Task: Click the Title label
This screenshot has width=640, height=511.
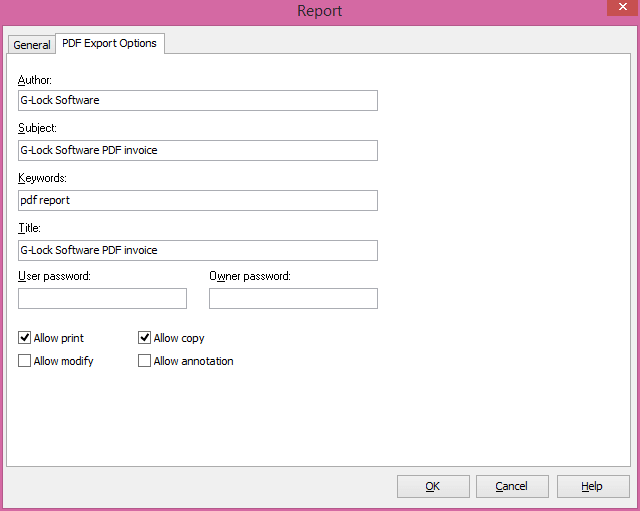Action: (29, 228)
